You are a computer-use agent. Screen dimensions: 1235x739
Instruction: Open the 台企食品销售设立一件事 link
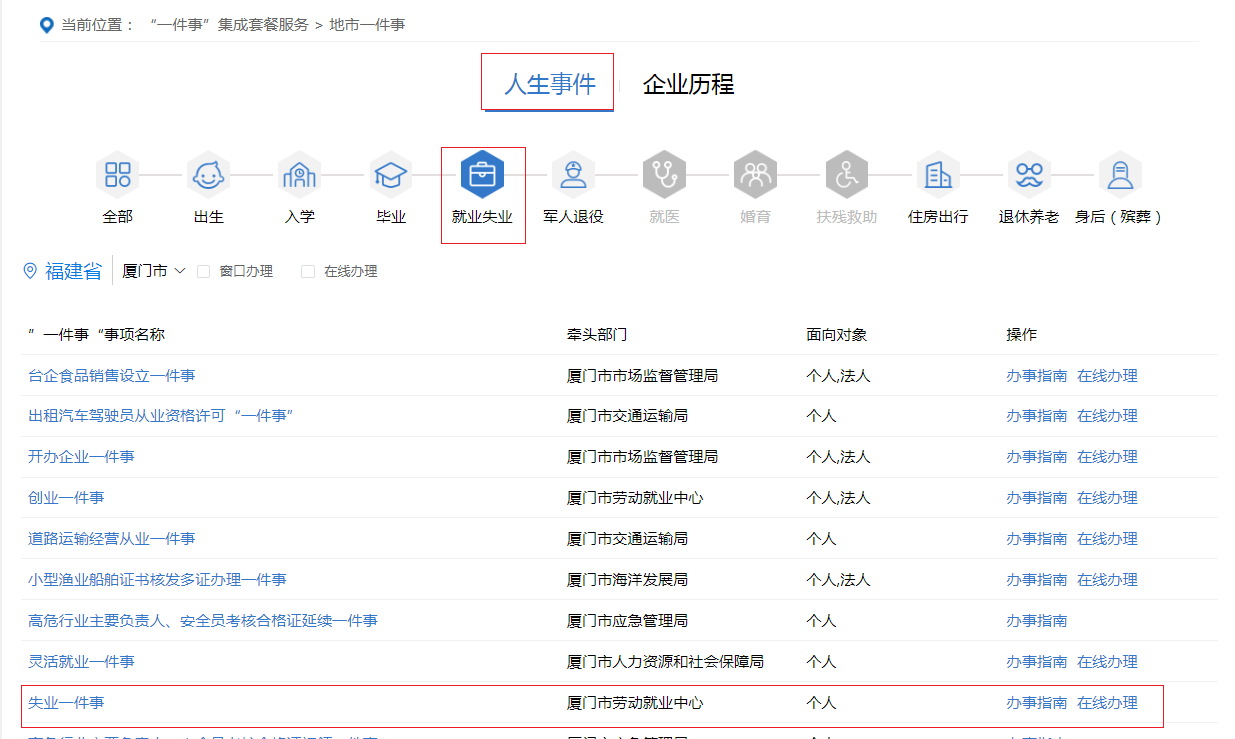111,376
